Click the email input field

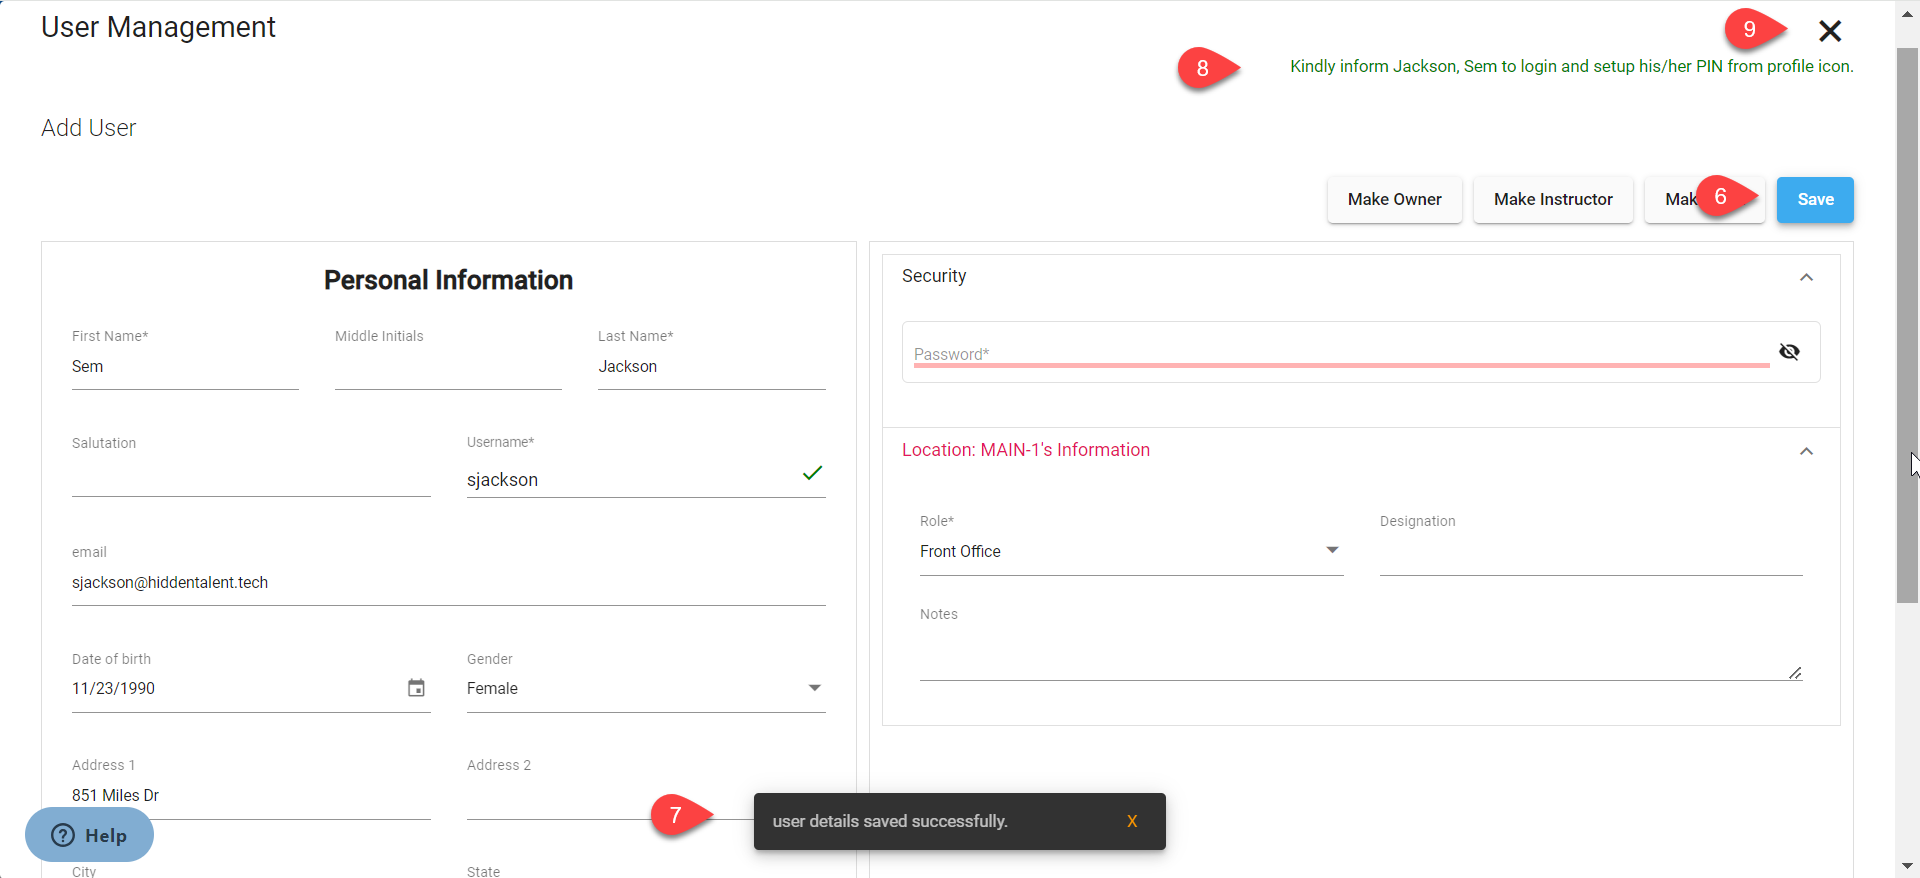click(448, 583)
